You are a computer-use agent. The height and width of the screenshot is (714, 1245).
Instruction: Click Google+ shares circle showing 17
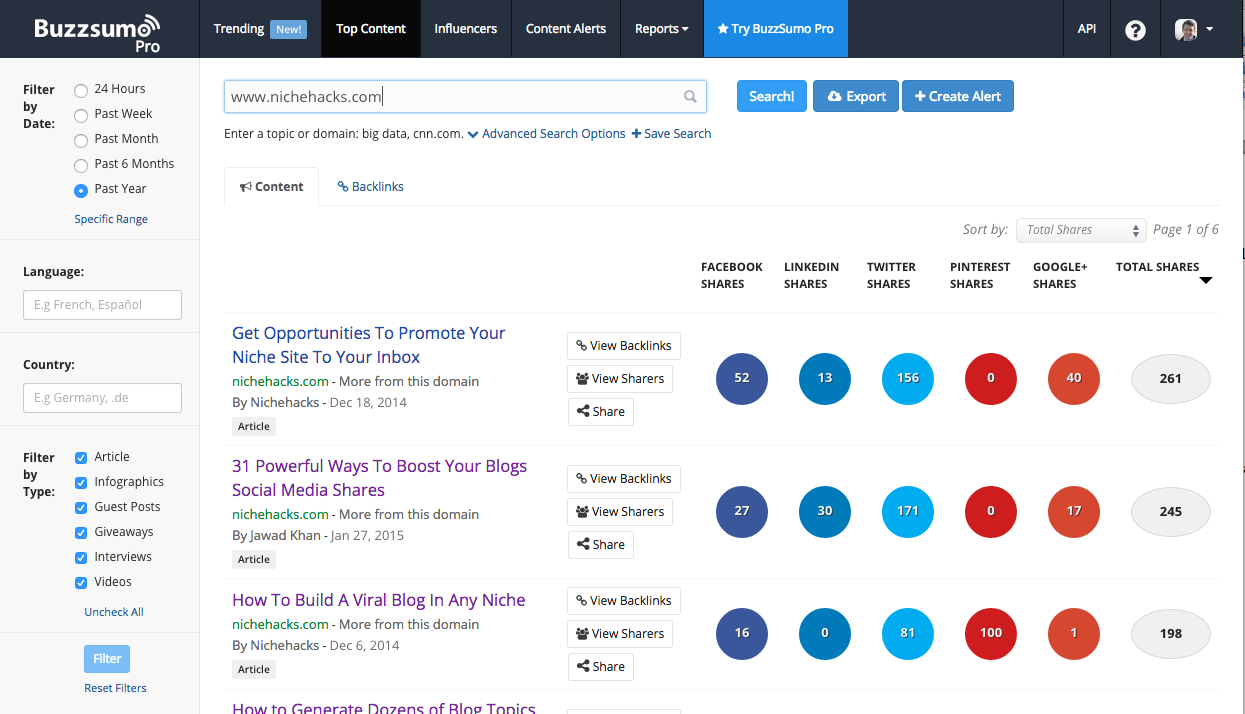1074,511
